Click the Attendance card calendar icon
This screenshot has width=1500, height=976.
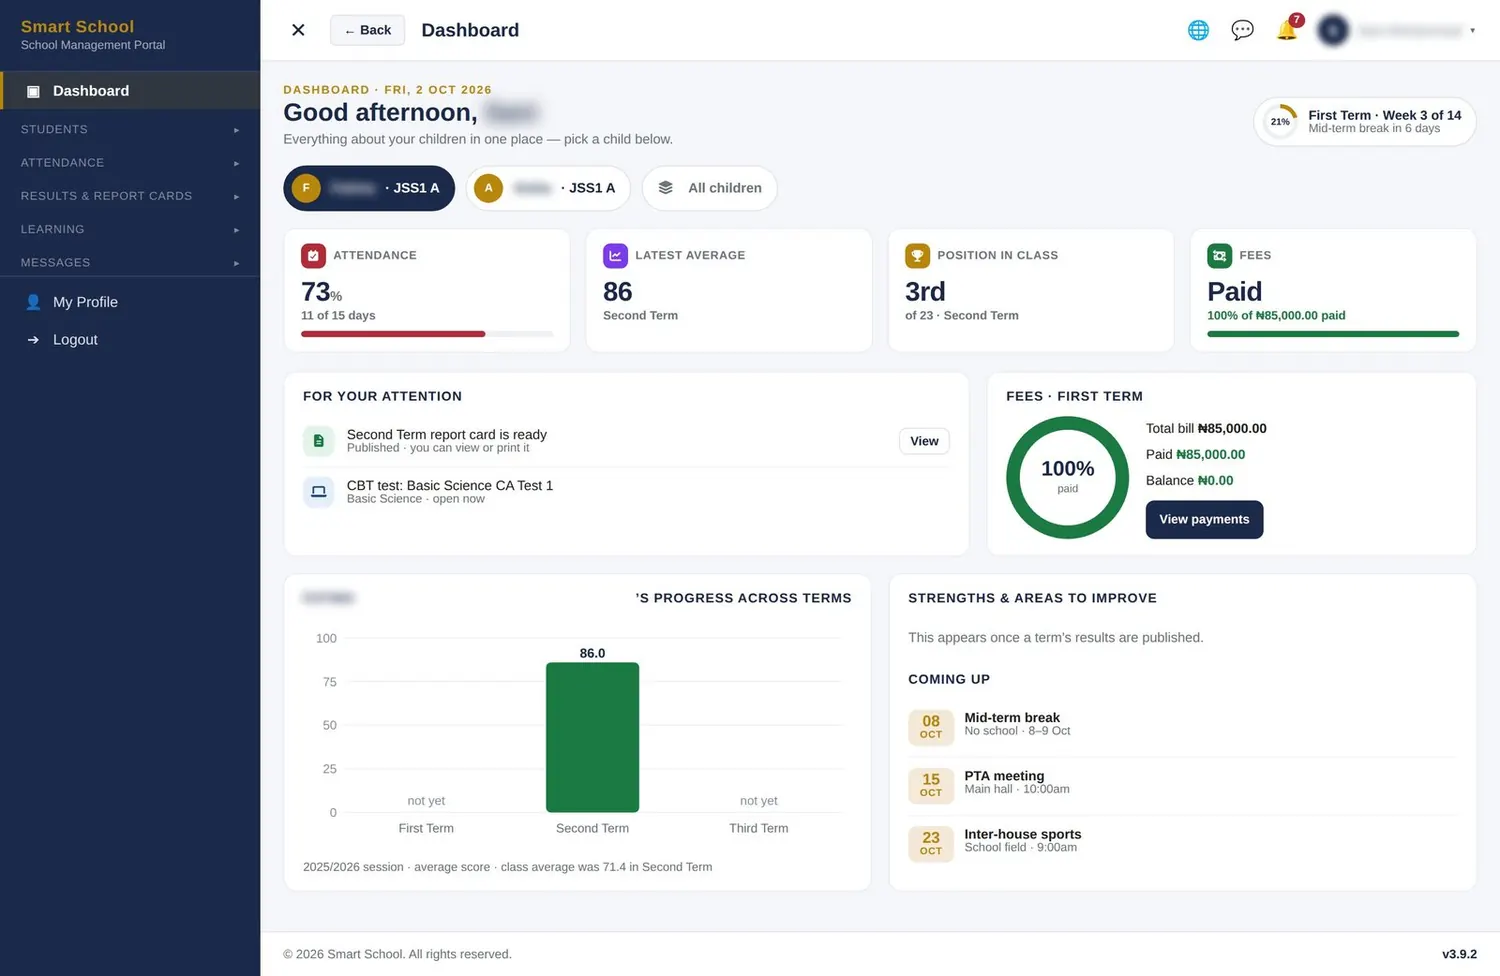313,255
